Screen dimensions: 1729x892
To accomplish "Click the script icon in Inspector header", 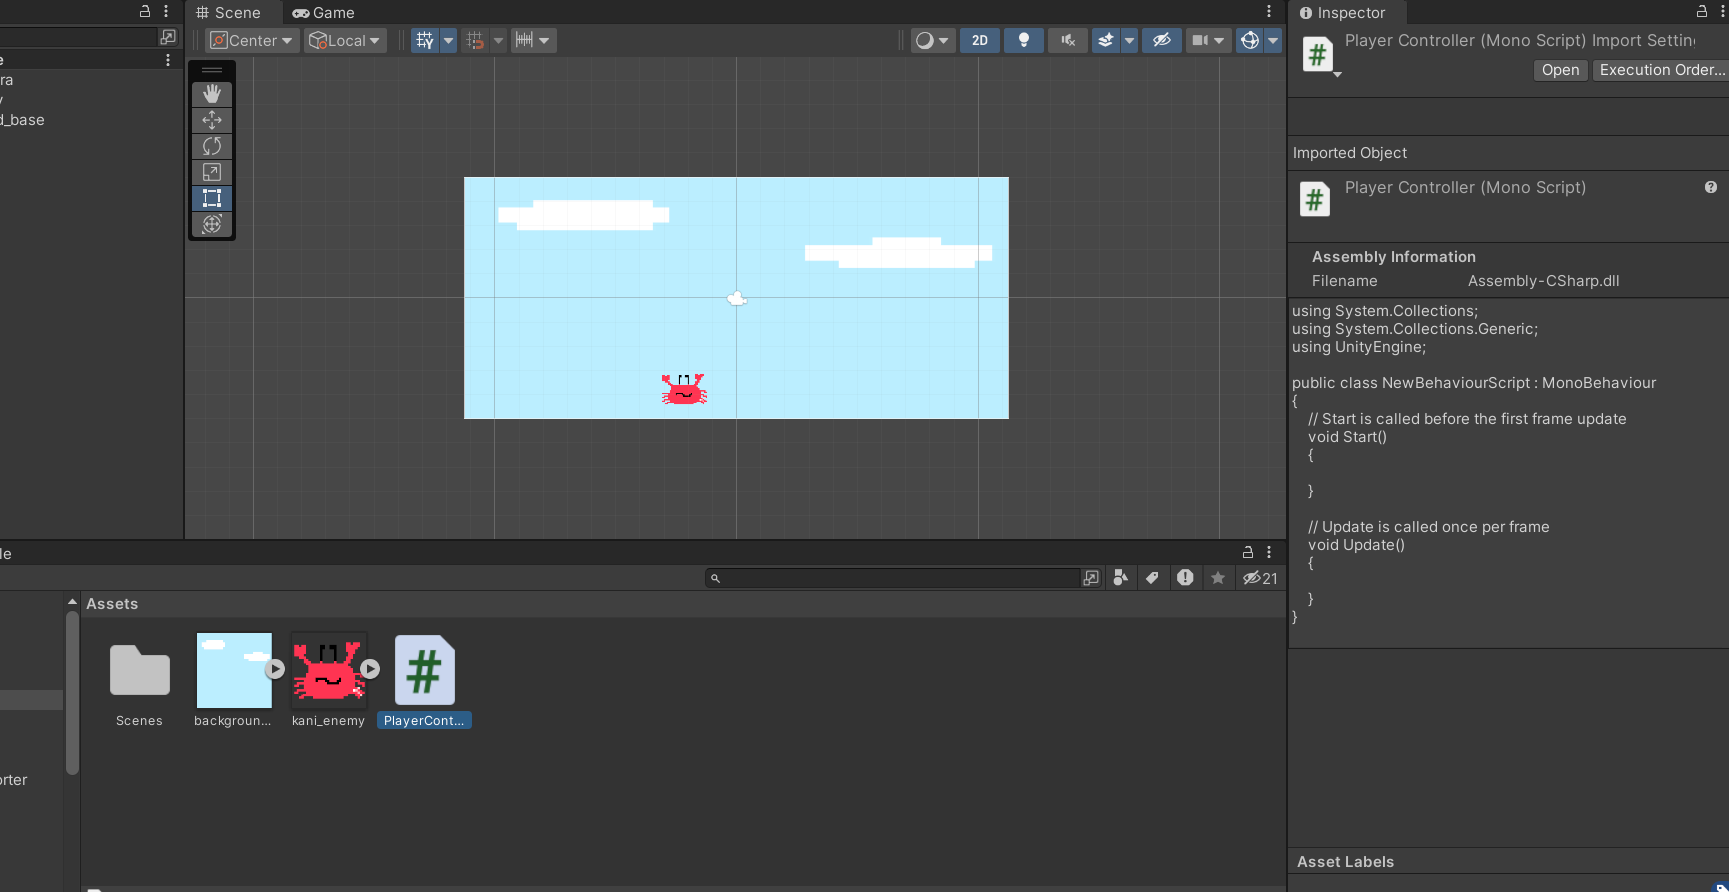I will [1318, 55].
